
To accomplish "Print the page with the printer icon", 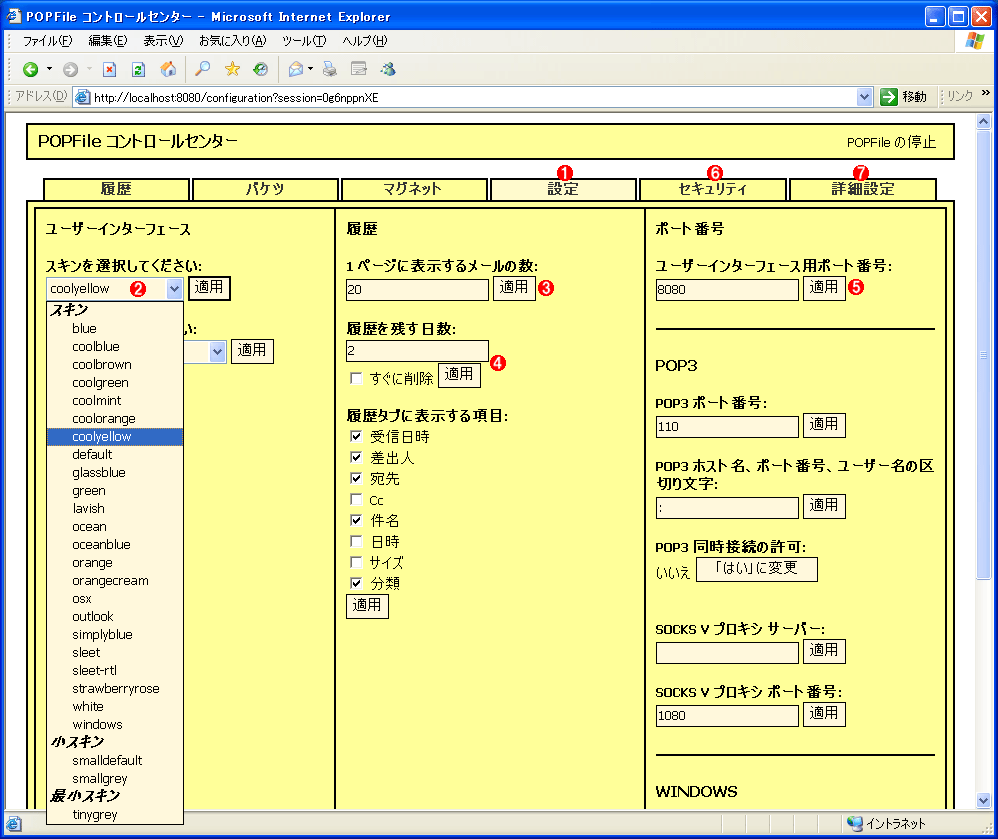I will 329,69.
